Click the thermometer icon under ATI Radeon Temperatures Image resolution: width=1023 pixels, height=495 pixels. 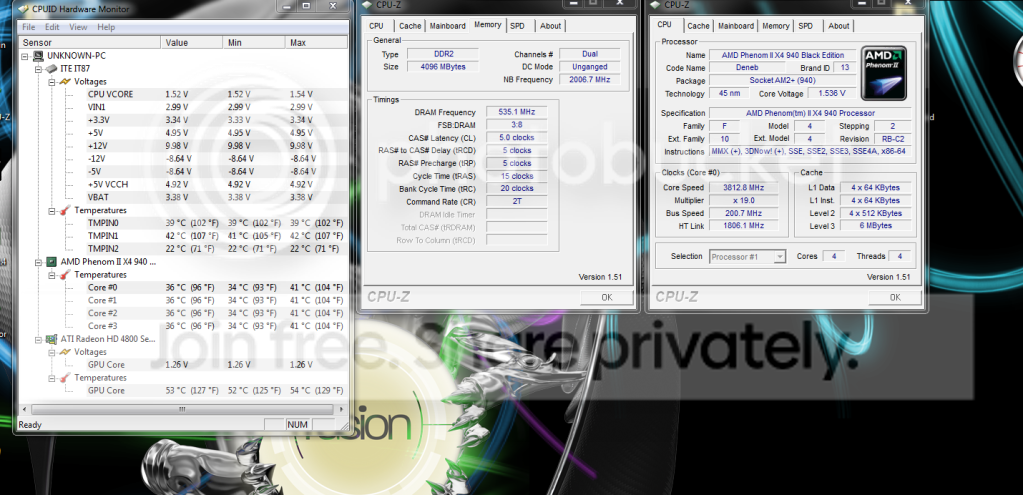point(65,378)
